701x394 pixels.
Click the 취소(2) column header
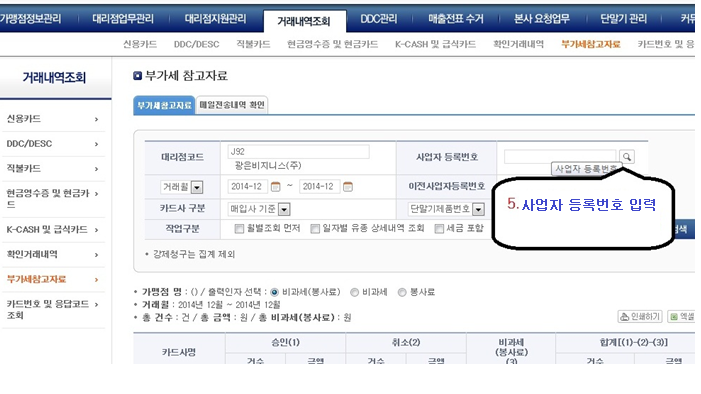pos(406,343)
